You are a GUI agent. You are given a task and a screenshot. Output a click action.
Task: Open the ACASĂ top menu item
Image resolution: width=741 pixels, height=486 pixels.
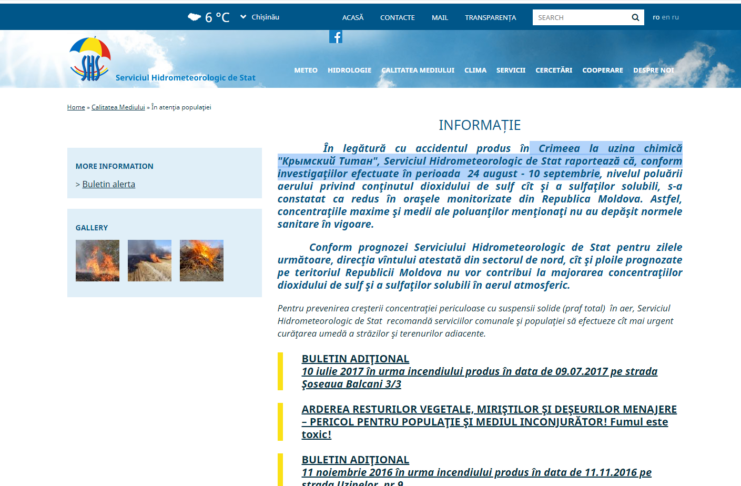coord(353,17)
